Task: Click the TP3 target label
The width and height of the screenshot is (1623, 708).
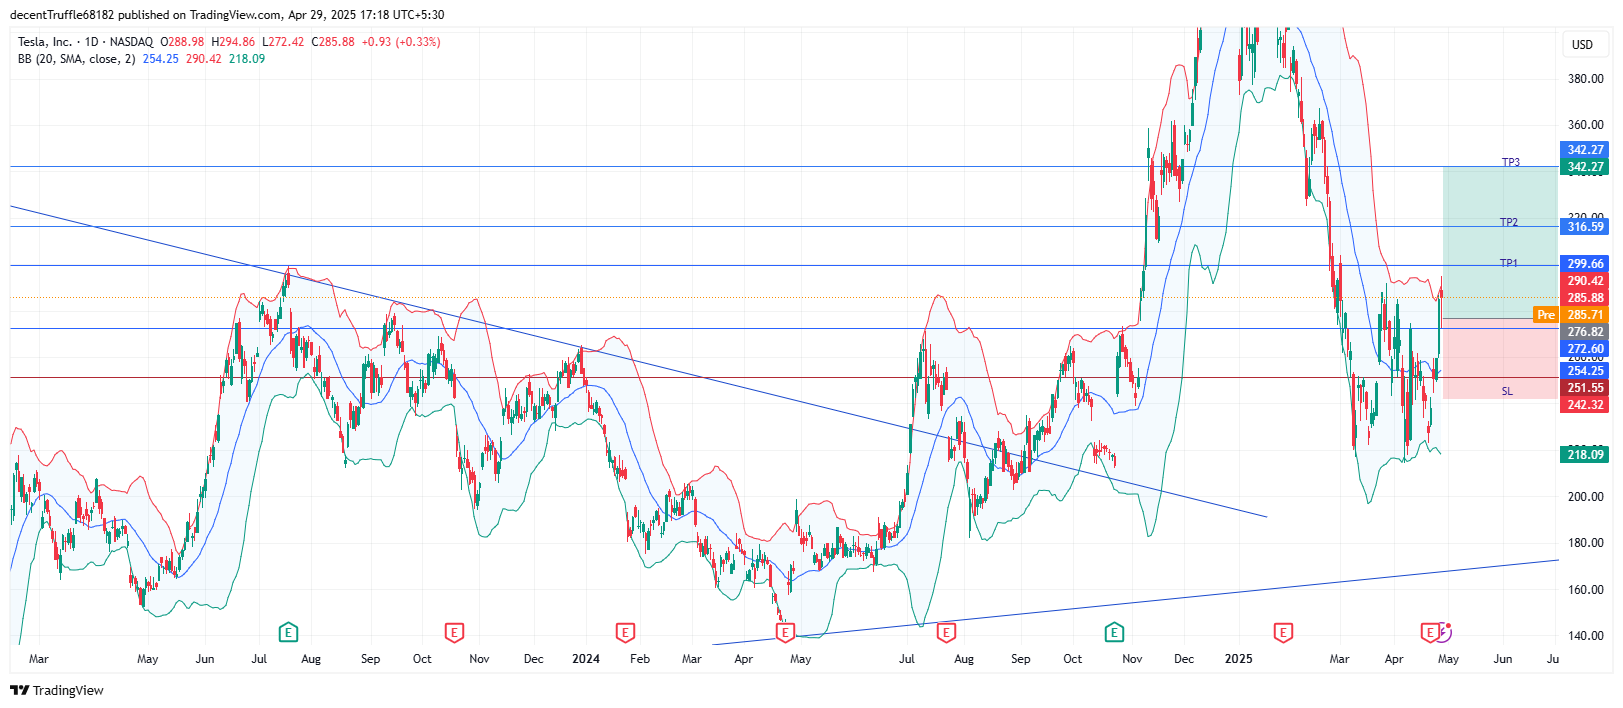Action: [x=1510, y=162]
